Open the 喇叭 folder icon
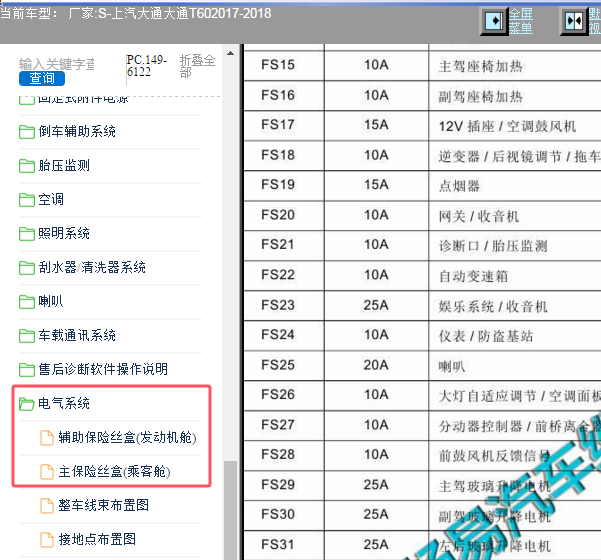 pos(27,302)
